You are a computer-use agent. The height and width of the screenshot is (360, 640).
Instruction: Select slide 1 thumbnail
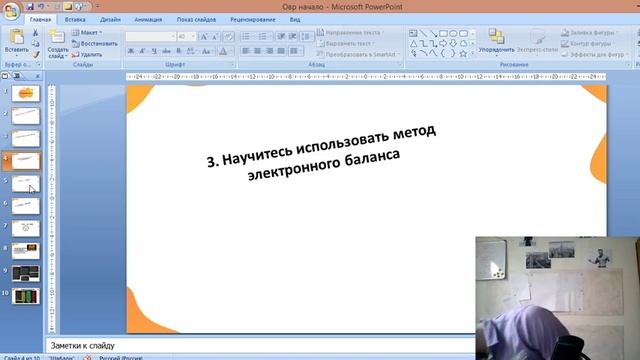coord(25,93)
